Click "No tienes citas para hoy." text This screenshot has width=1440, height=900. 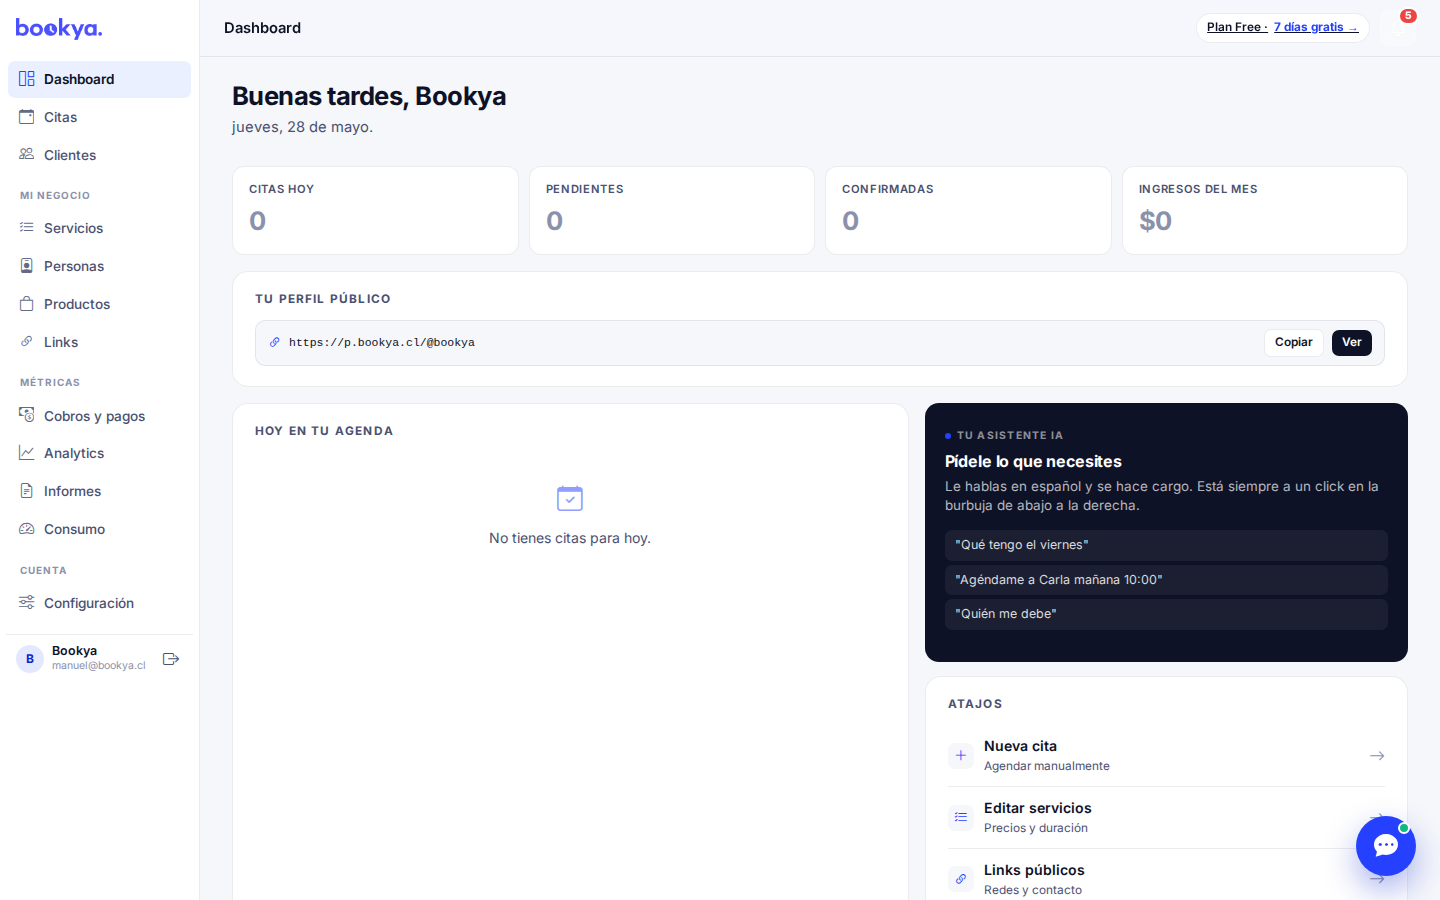(570, 538)
